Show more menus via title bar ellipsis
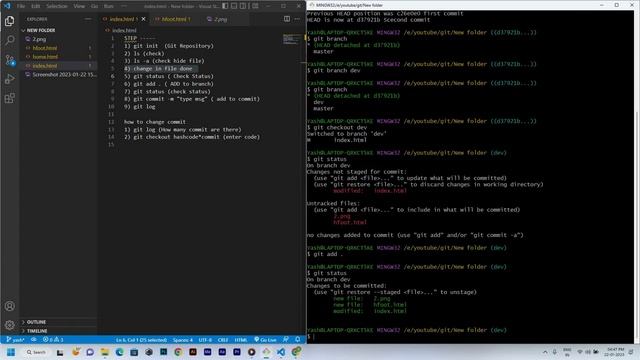The height and width of the screenshot is (360, 640). coord(124,6)
